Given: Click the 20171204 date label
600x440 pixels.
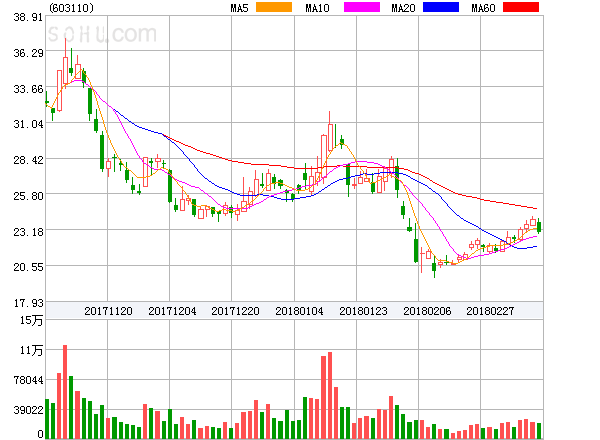Looking at the screenshot, I should pos(172,311).
